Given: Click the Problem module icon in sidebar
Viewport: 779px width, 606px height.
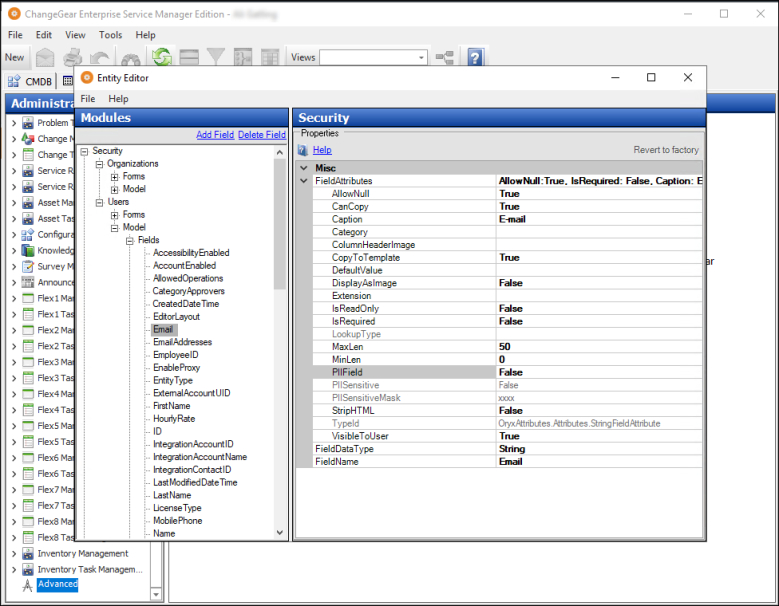Looking at the screenshot, I should 28,123.
